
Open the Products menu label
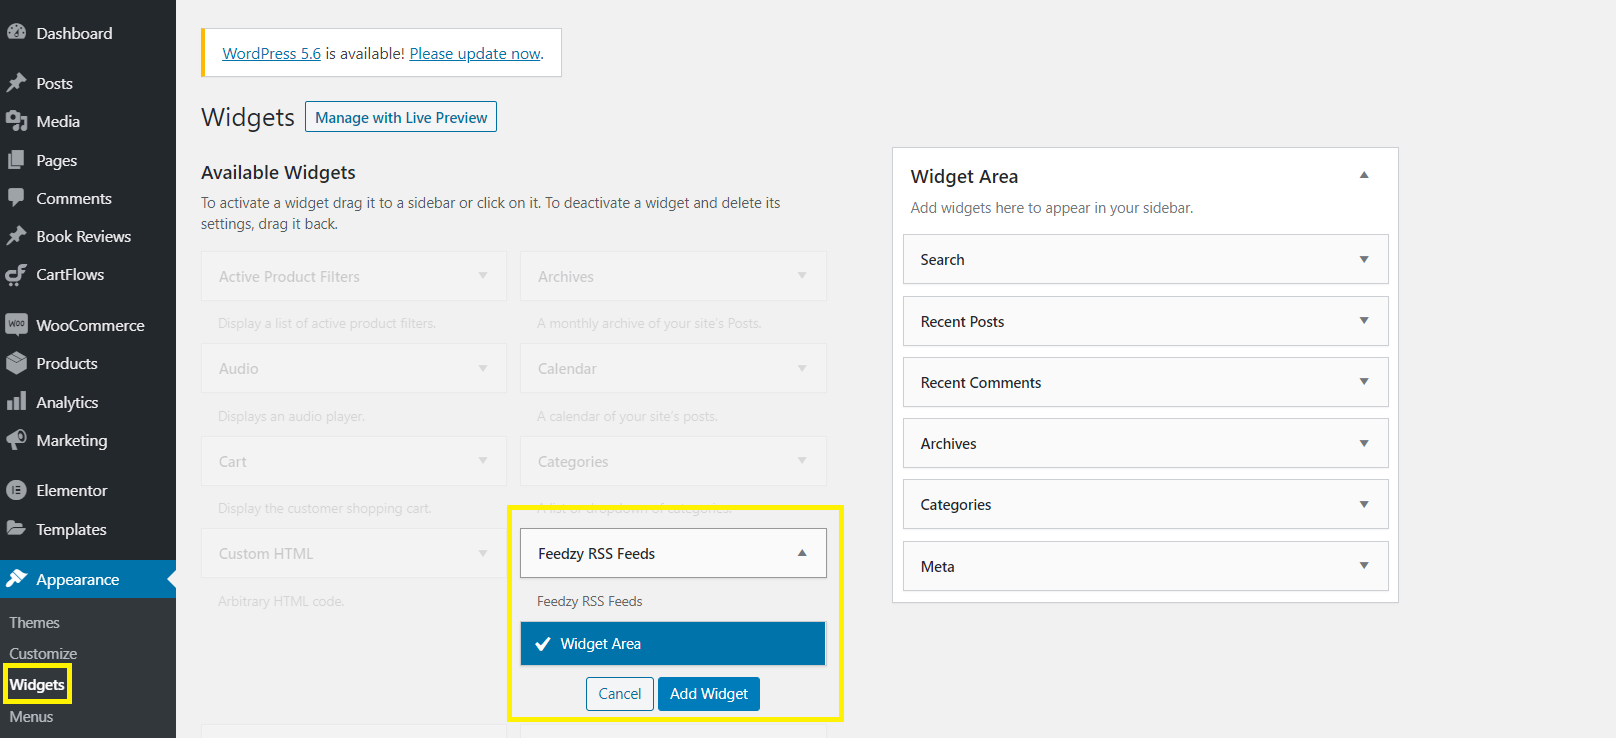coord(67,363)
